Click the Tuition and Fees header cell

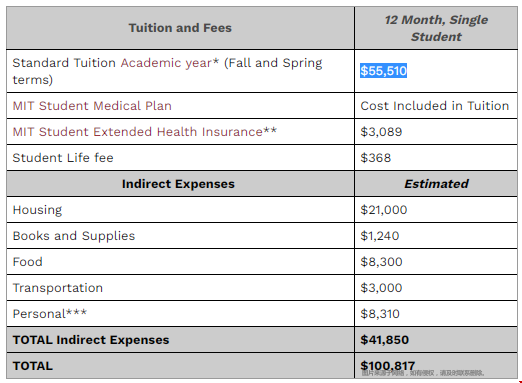click(180, 28)
